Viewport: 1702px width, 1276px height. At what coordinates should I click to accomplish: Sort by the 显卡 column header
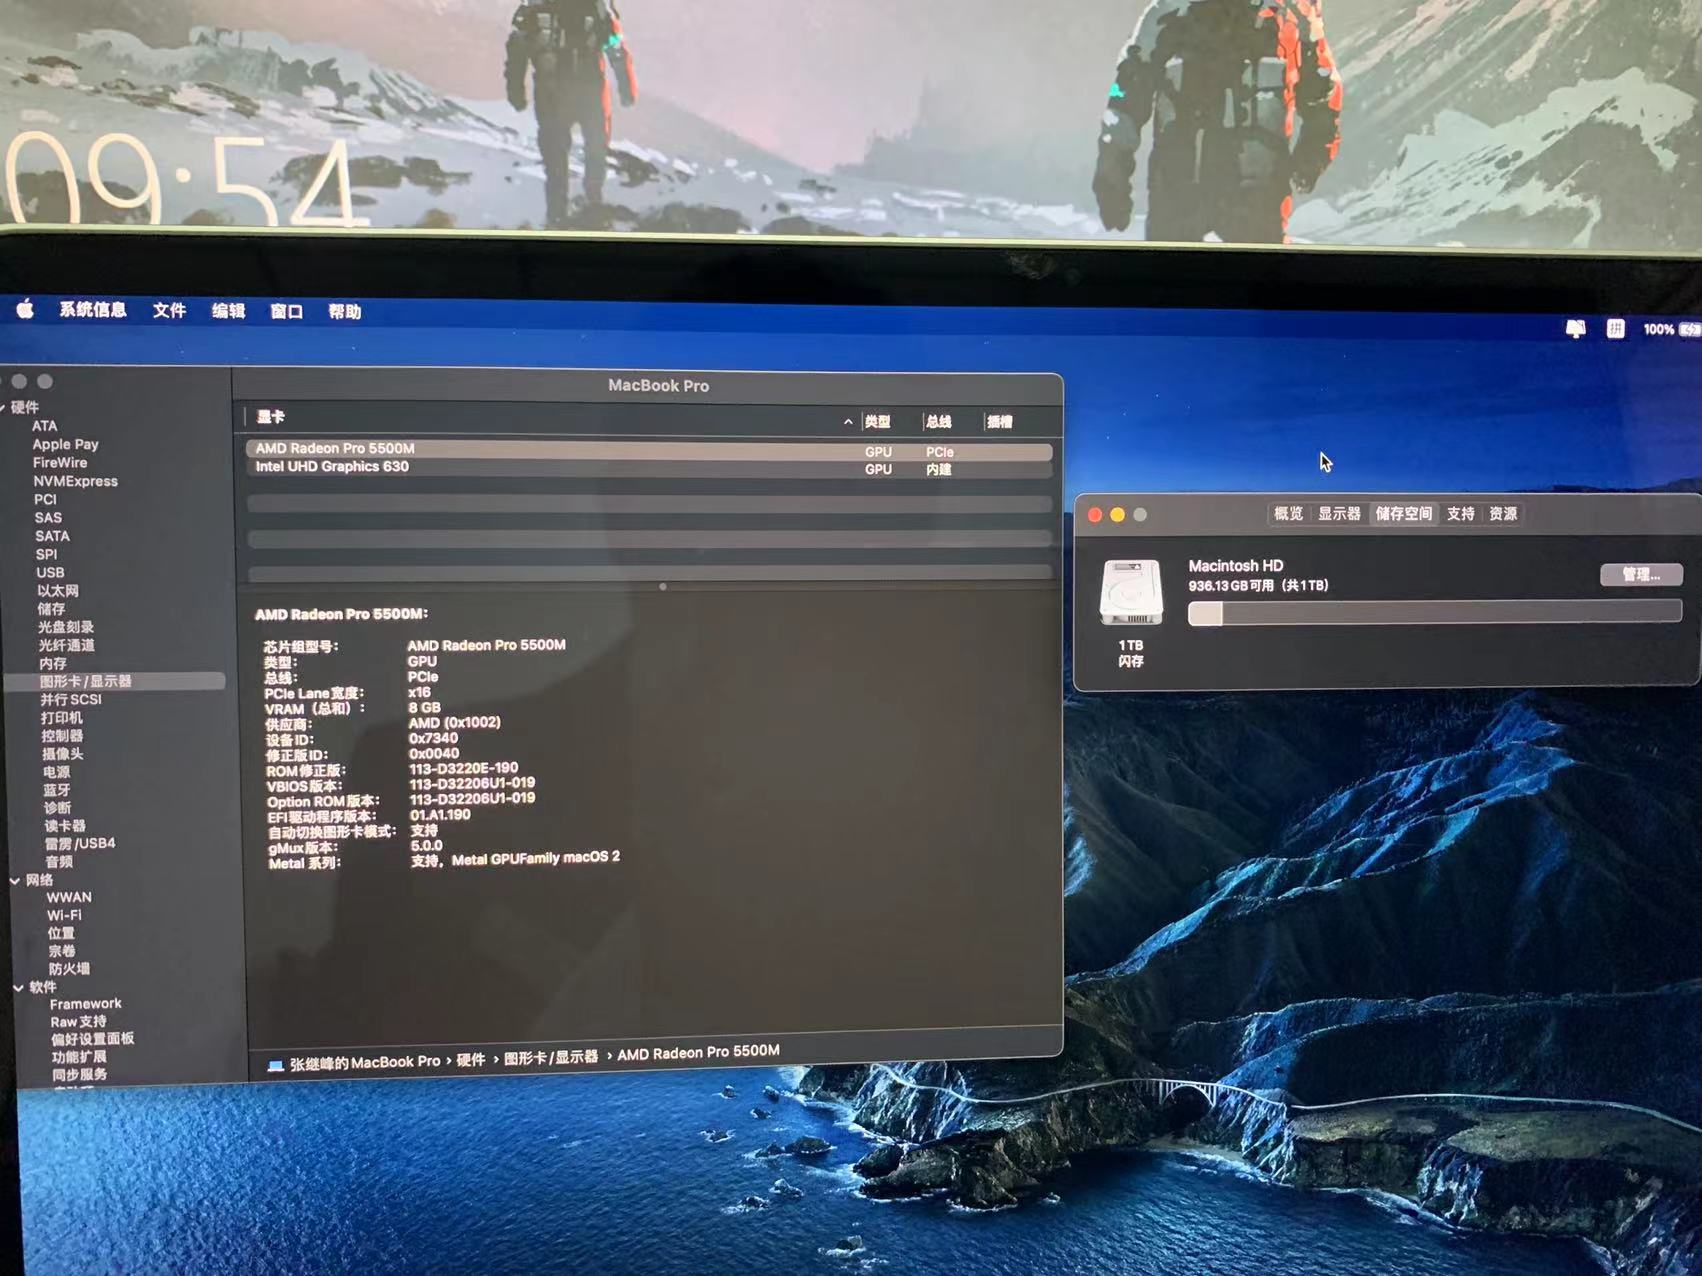tap(270, 416)
